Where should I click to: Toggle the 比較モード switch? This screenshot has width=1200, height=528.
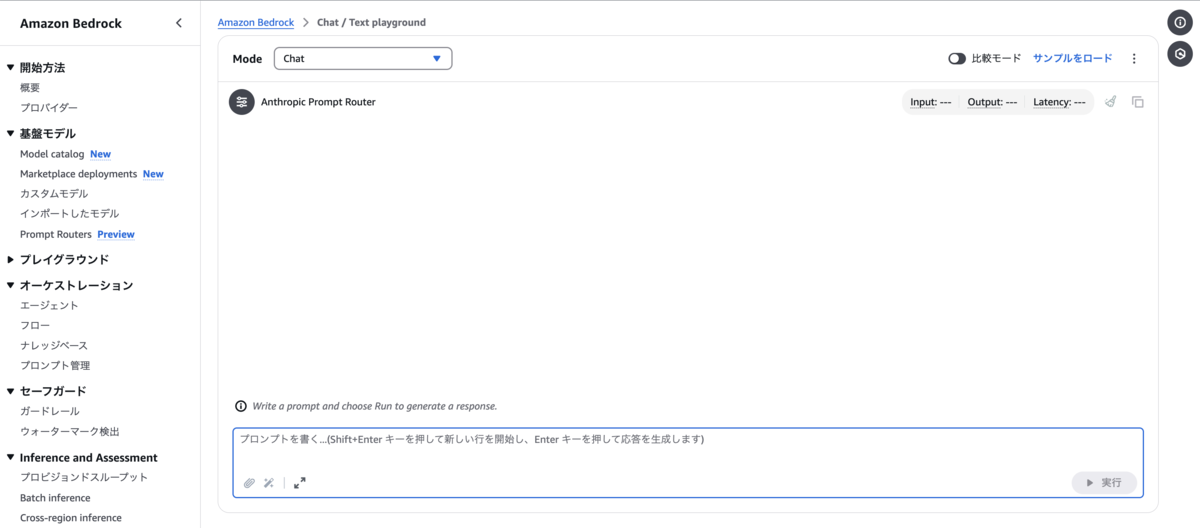click(x=957, y=59)
